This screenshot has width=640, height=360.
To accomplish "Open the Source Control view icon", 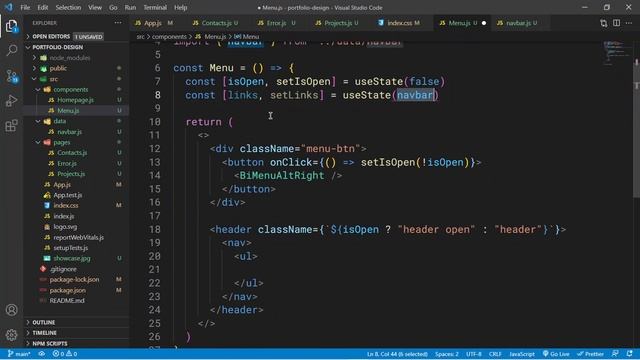I will tap(12, 76).
